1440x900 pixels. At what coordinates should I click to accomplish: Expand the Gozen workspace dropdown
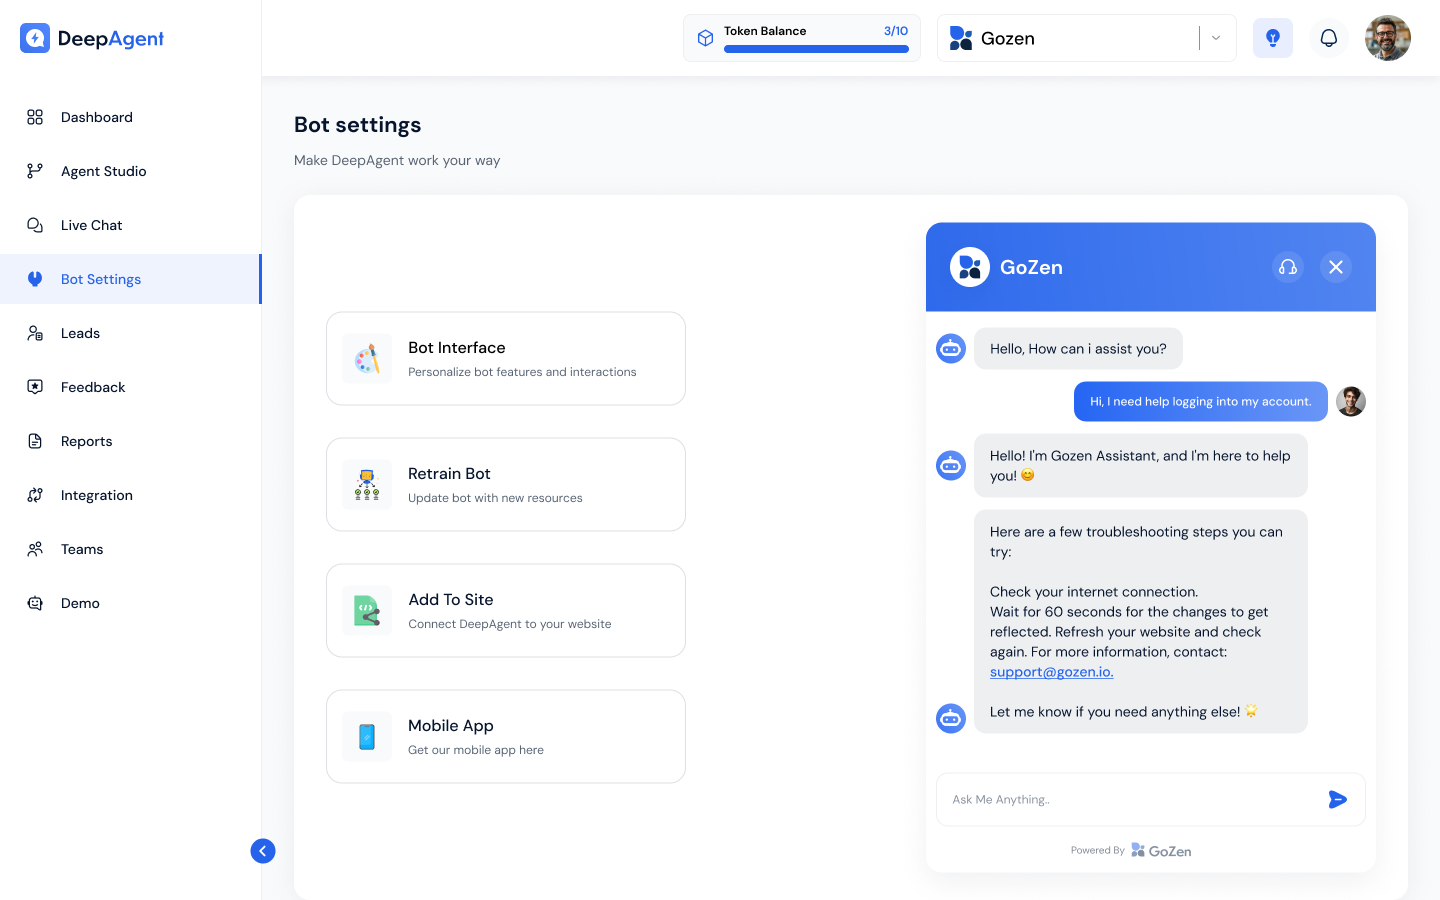1216,38
